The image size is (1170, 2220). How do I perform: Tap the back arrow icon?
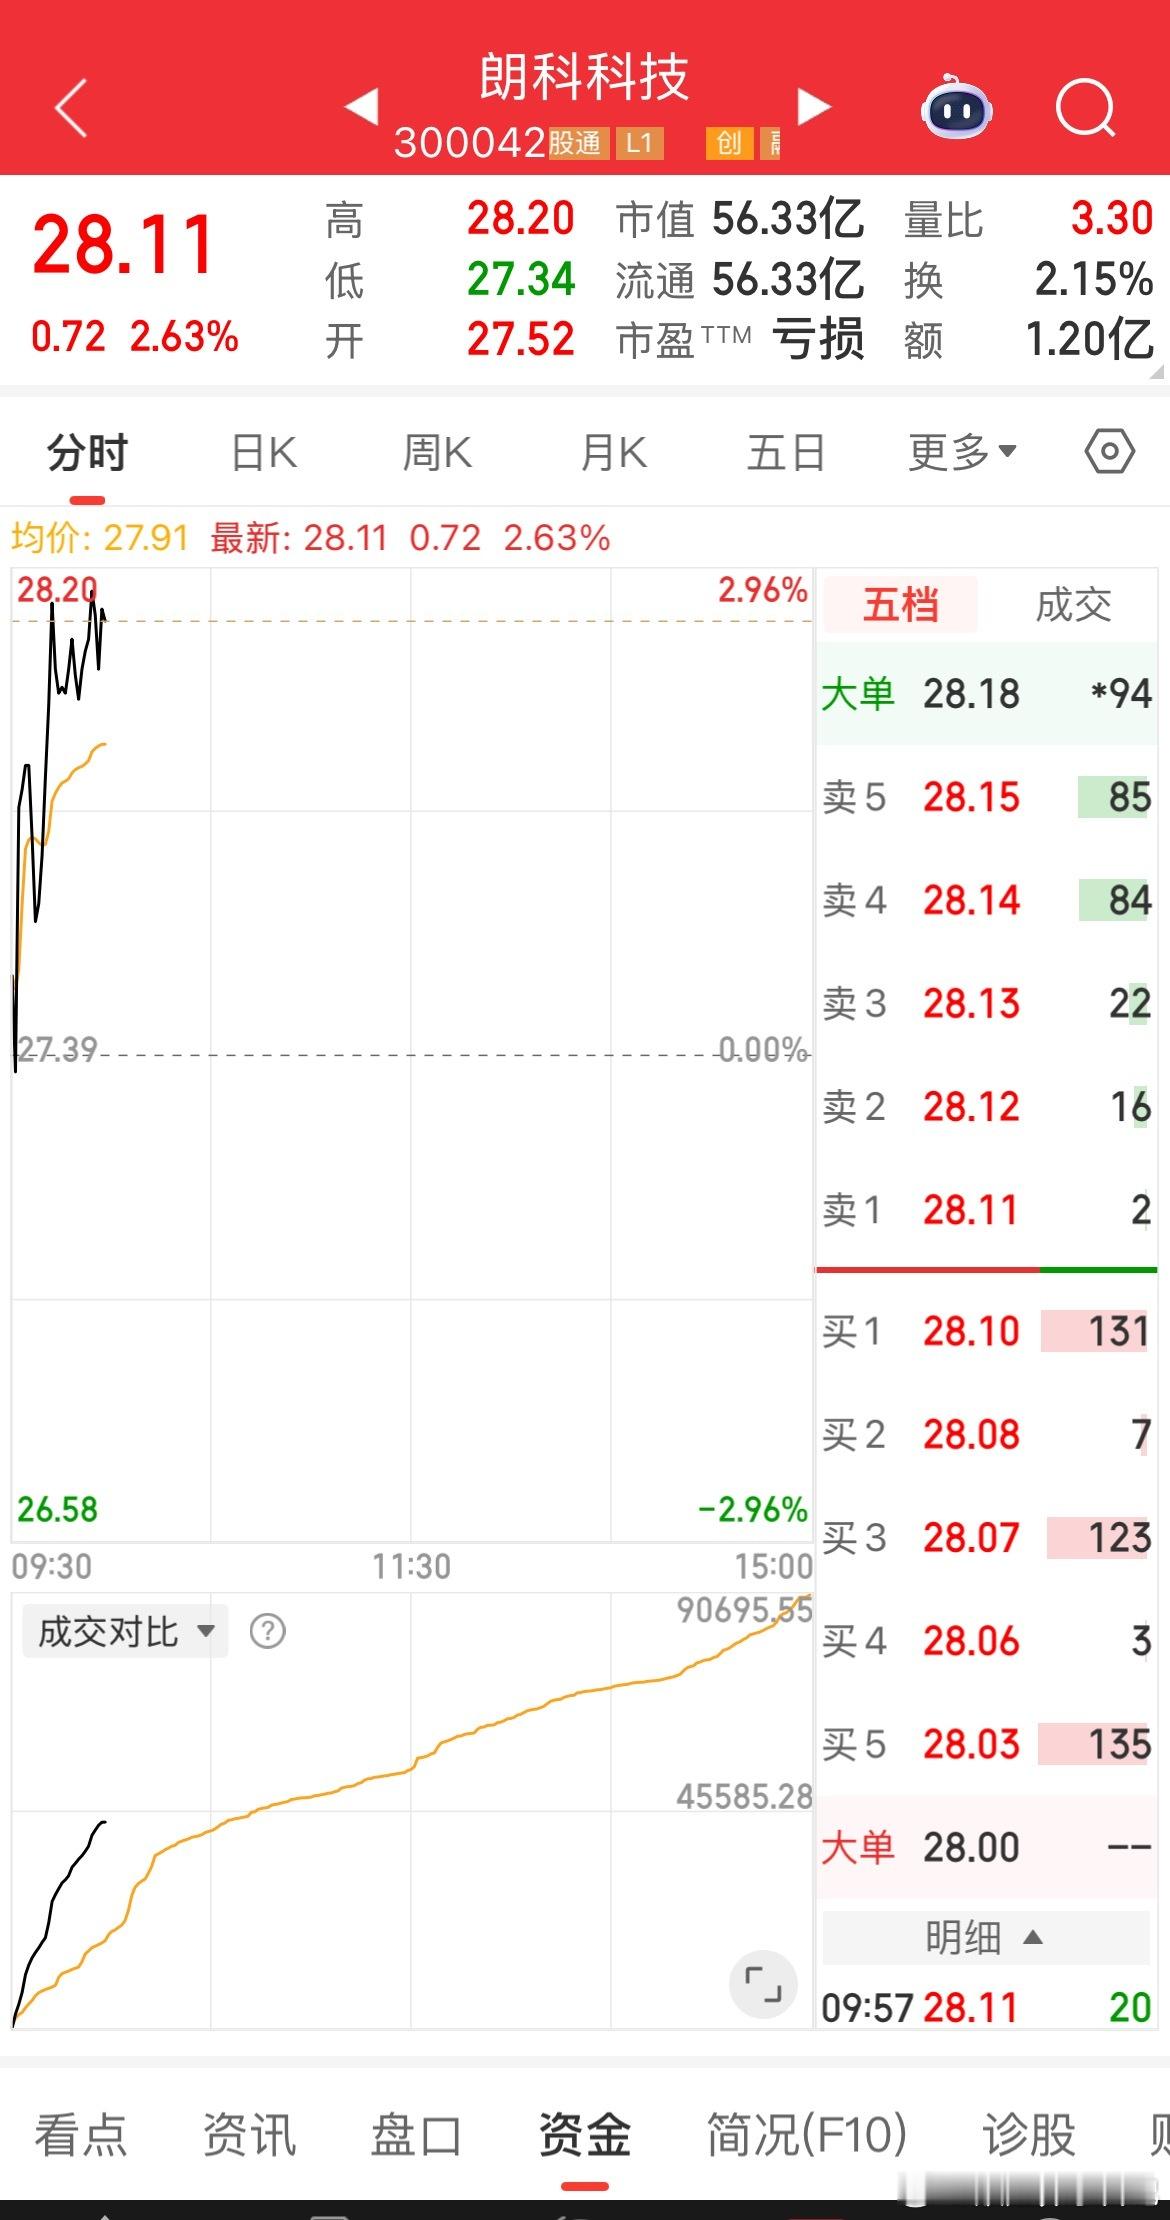(x=71, y=107)
